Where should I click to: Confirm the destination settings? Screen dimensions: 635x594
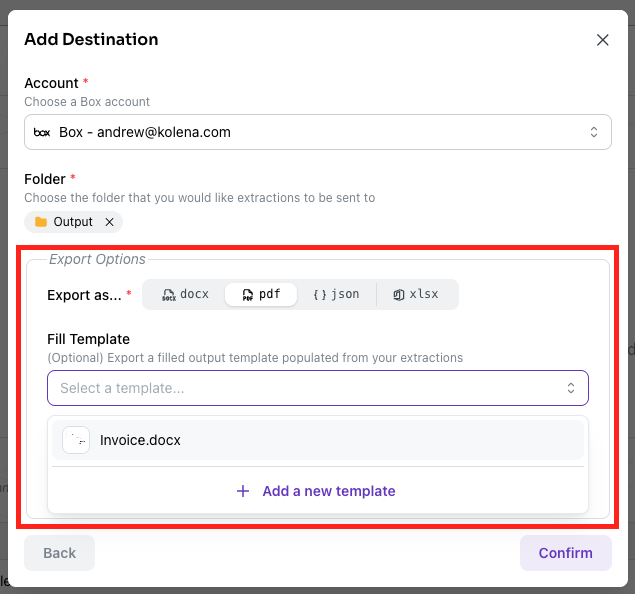565,553
